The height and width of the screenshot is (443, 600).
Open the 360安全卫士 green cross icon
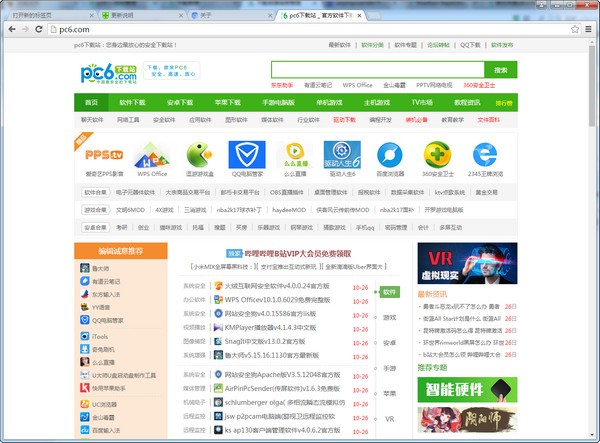click(x=437, y=155)
